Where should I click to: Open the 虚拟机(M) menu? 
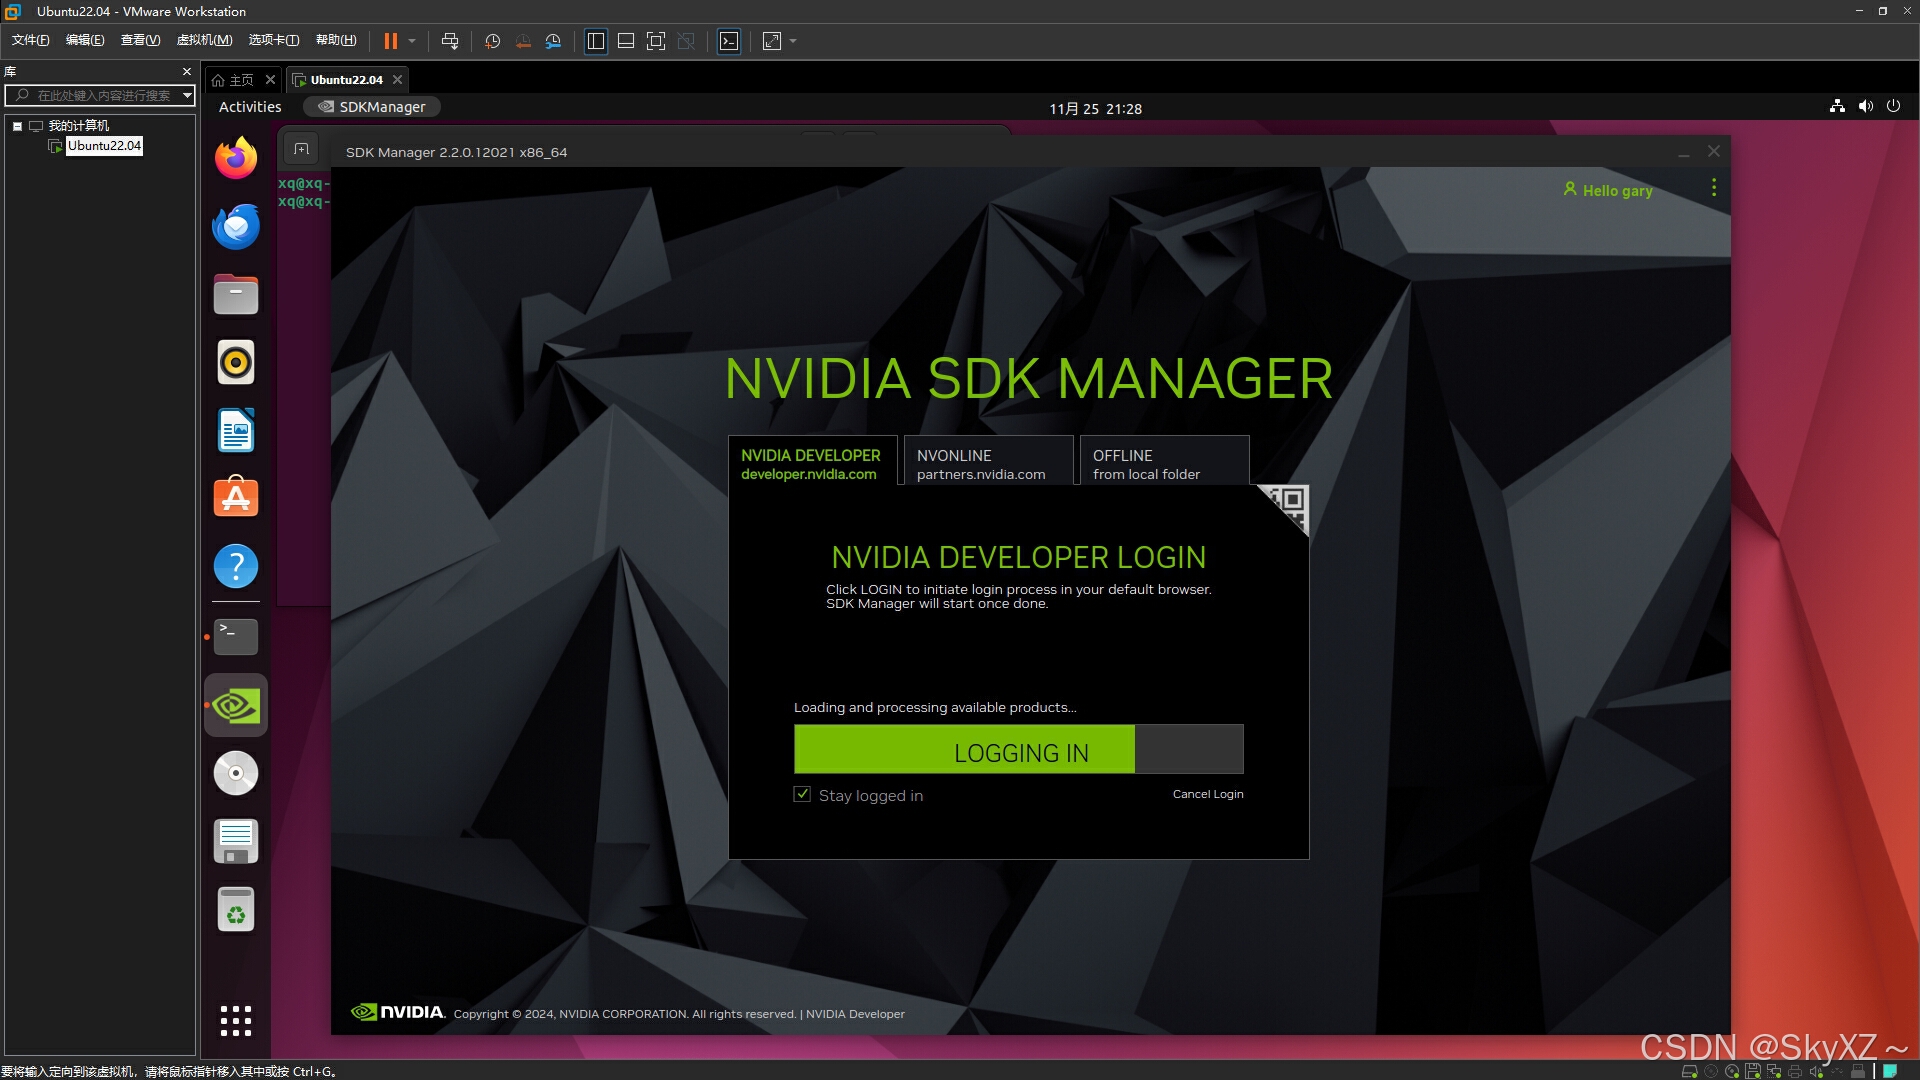point(204,40)
